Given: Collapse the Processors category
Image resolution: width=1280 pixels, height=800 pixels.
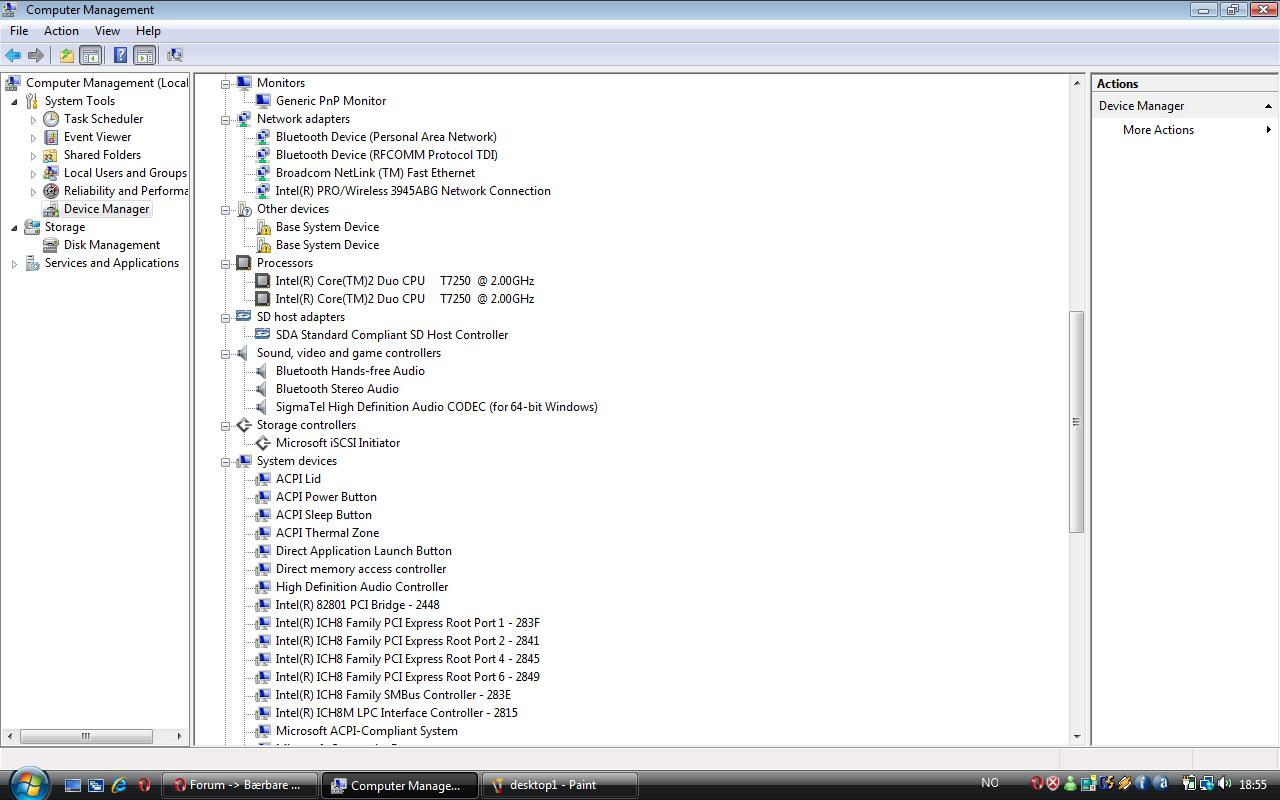Looking at the screenshot, I should point(226,263).
